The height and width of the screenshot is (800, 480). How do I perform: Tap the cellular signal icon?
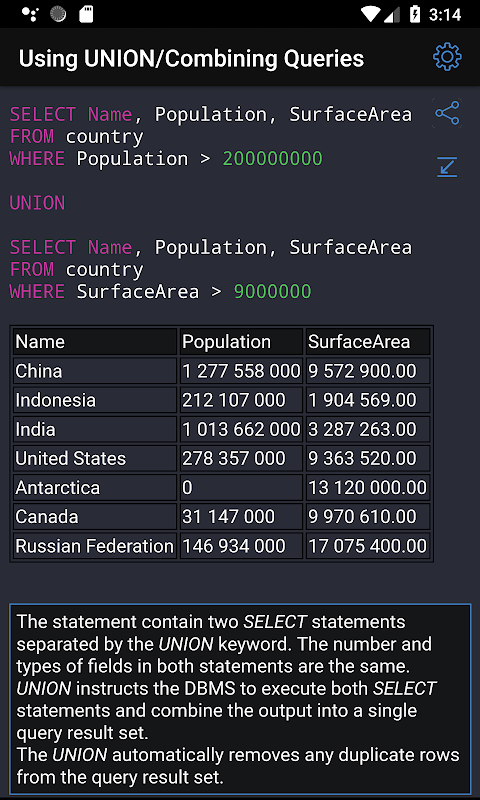click(392, 14)
